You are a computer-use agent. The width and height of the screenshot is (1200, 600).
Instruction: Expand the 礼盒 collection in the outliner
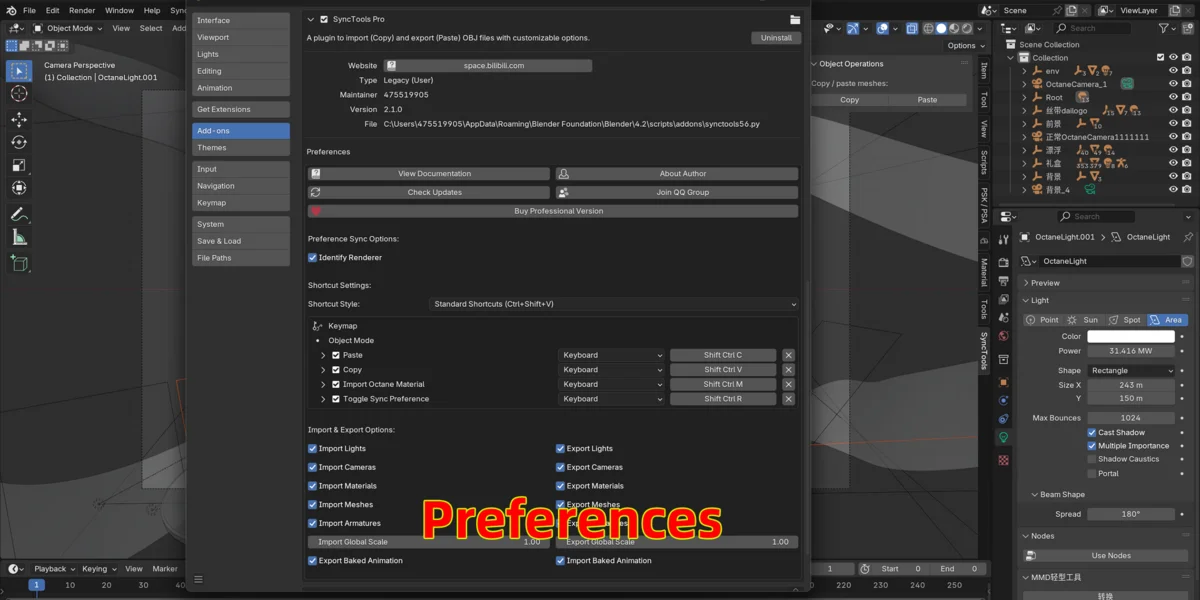tap(1024, 162)
